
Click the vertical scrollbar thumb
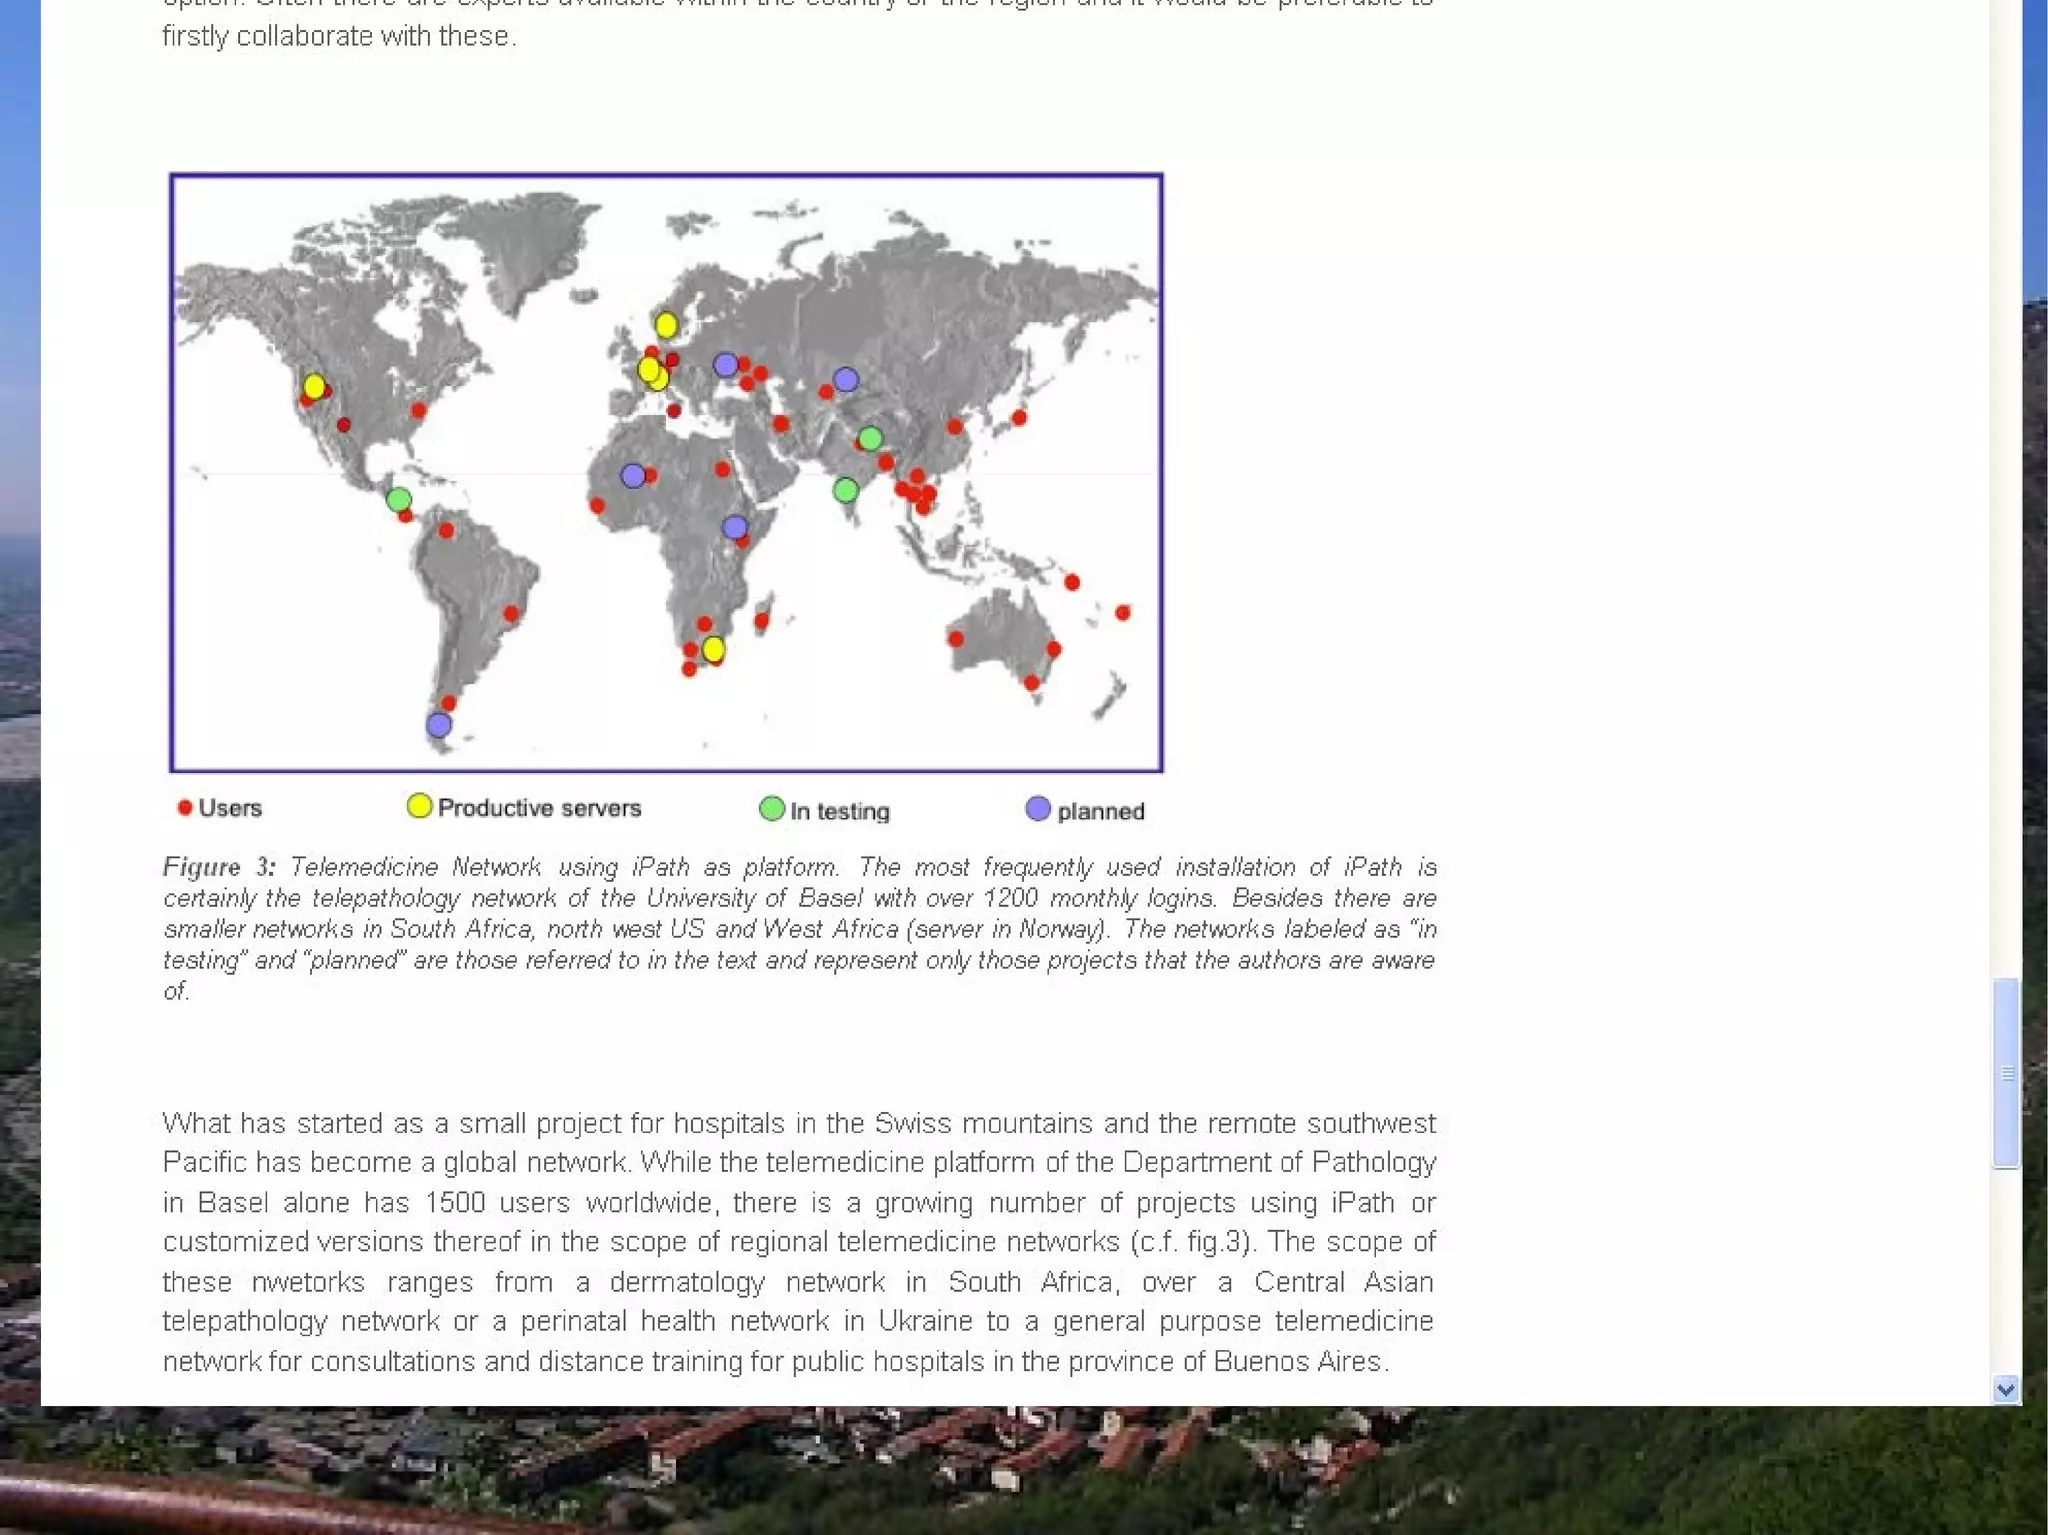[x=2005, y=1072]
